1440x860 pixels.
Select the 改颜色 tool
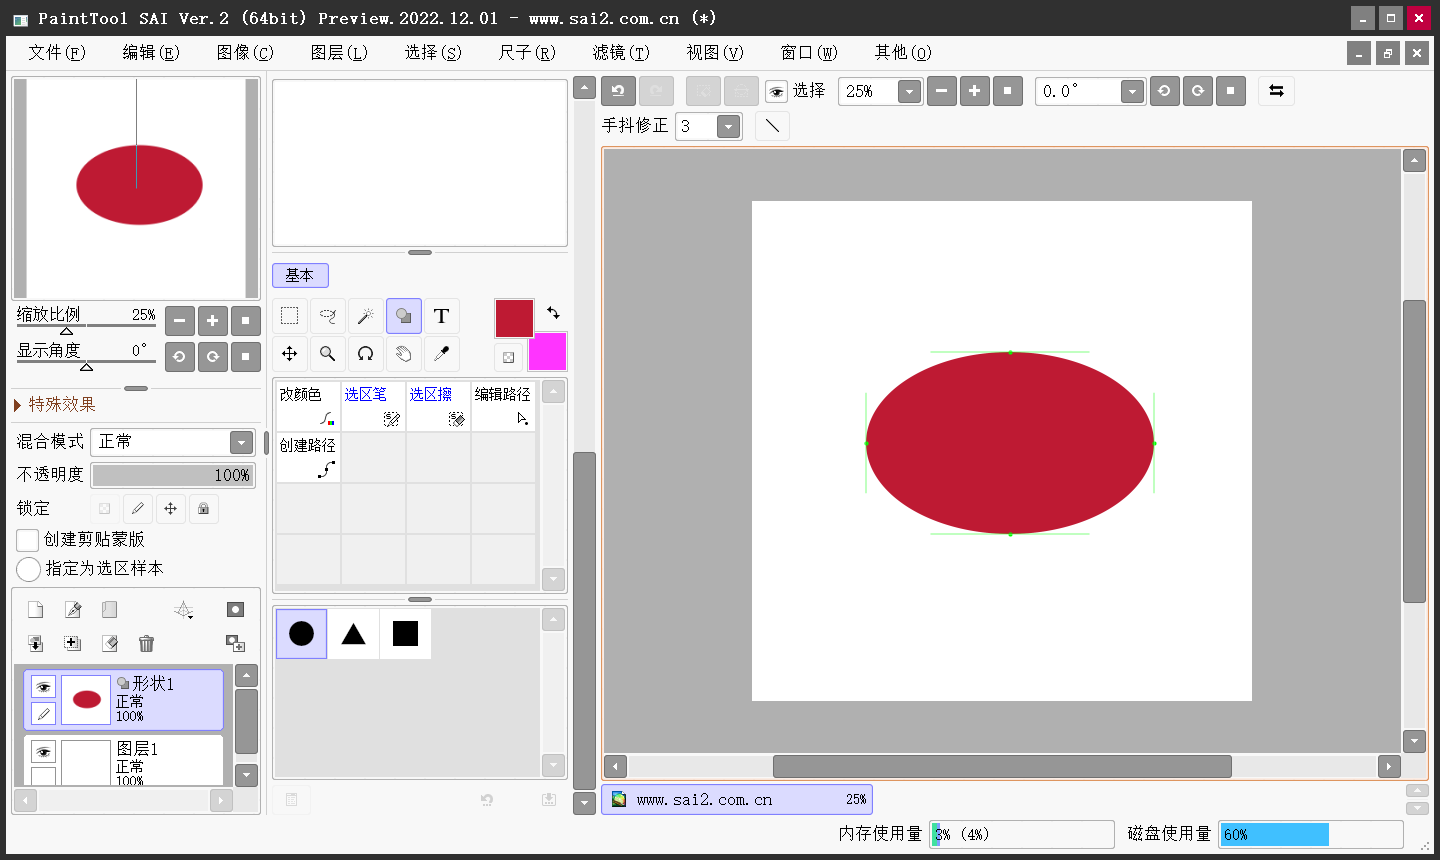pyautogui.click(x=308, y=406)
